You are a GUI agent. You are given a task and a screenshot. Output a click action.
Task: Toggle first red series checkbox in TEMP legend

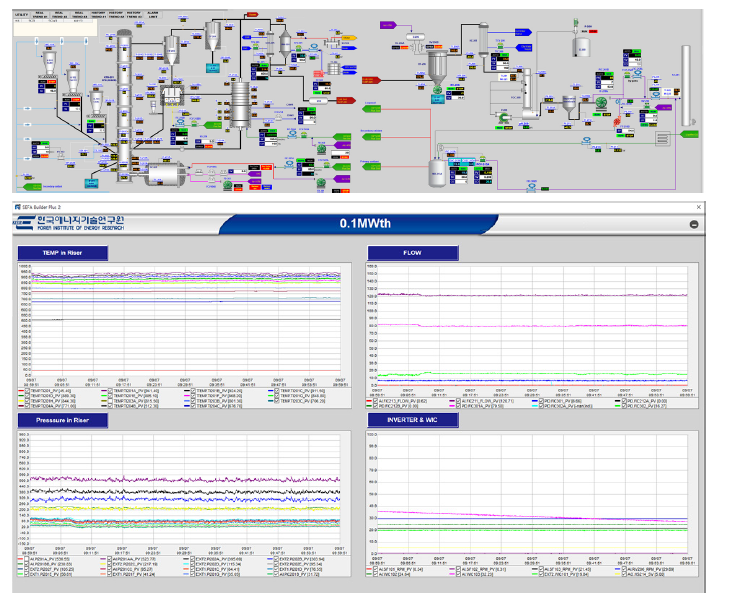pyautogui.click(x=27, y=391)
